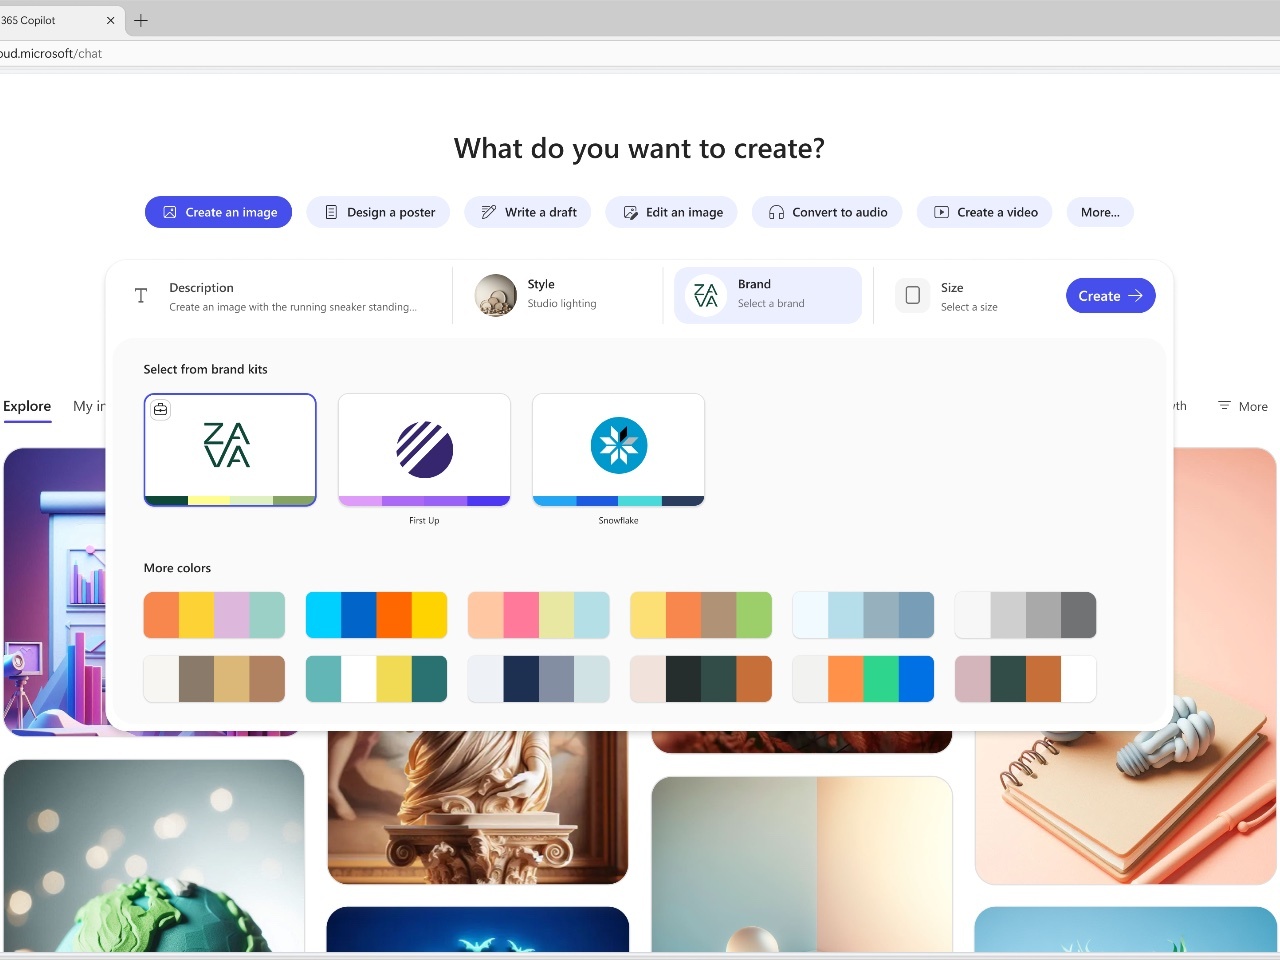
Task: Select the off-white, taupe, tan, brown palette
Action: tap(214, 679)
